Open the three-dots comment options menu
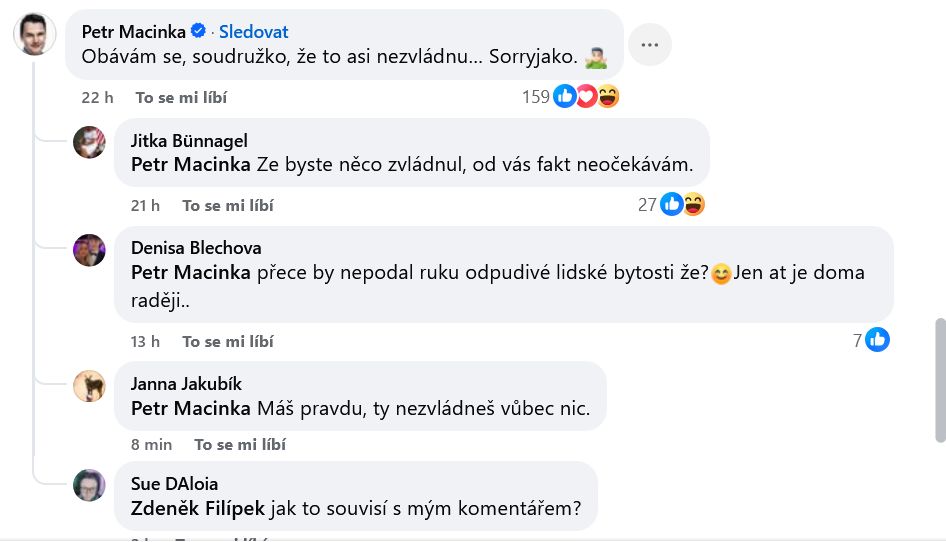Screen dimensions: 946x542 [650, 45]
